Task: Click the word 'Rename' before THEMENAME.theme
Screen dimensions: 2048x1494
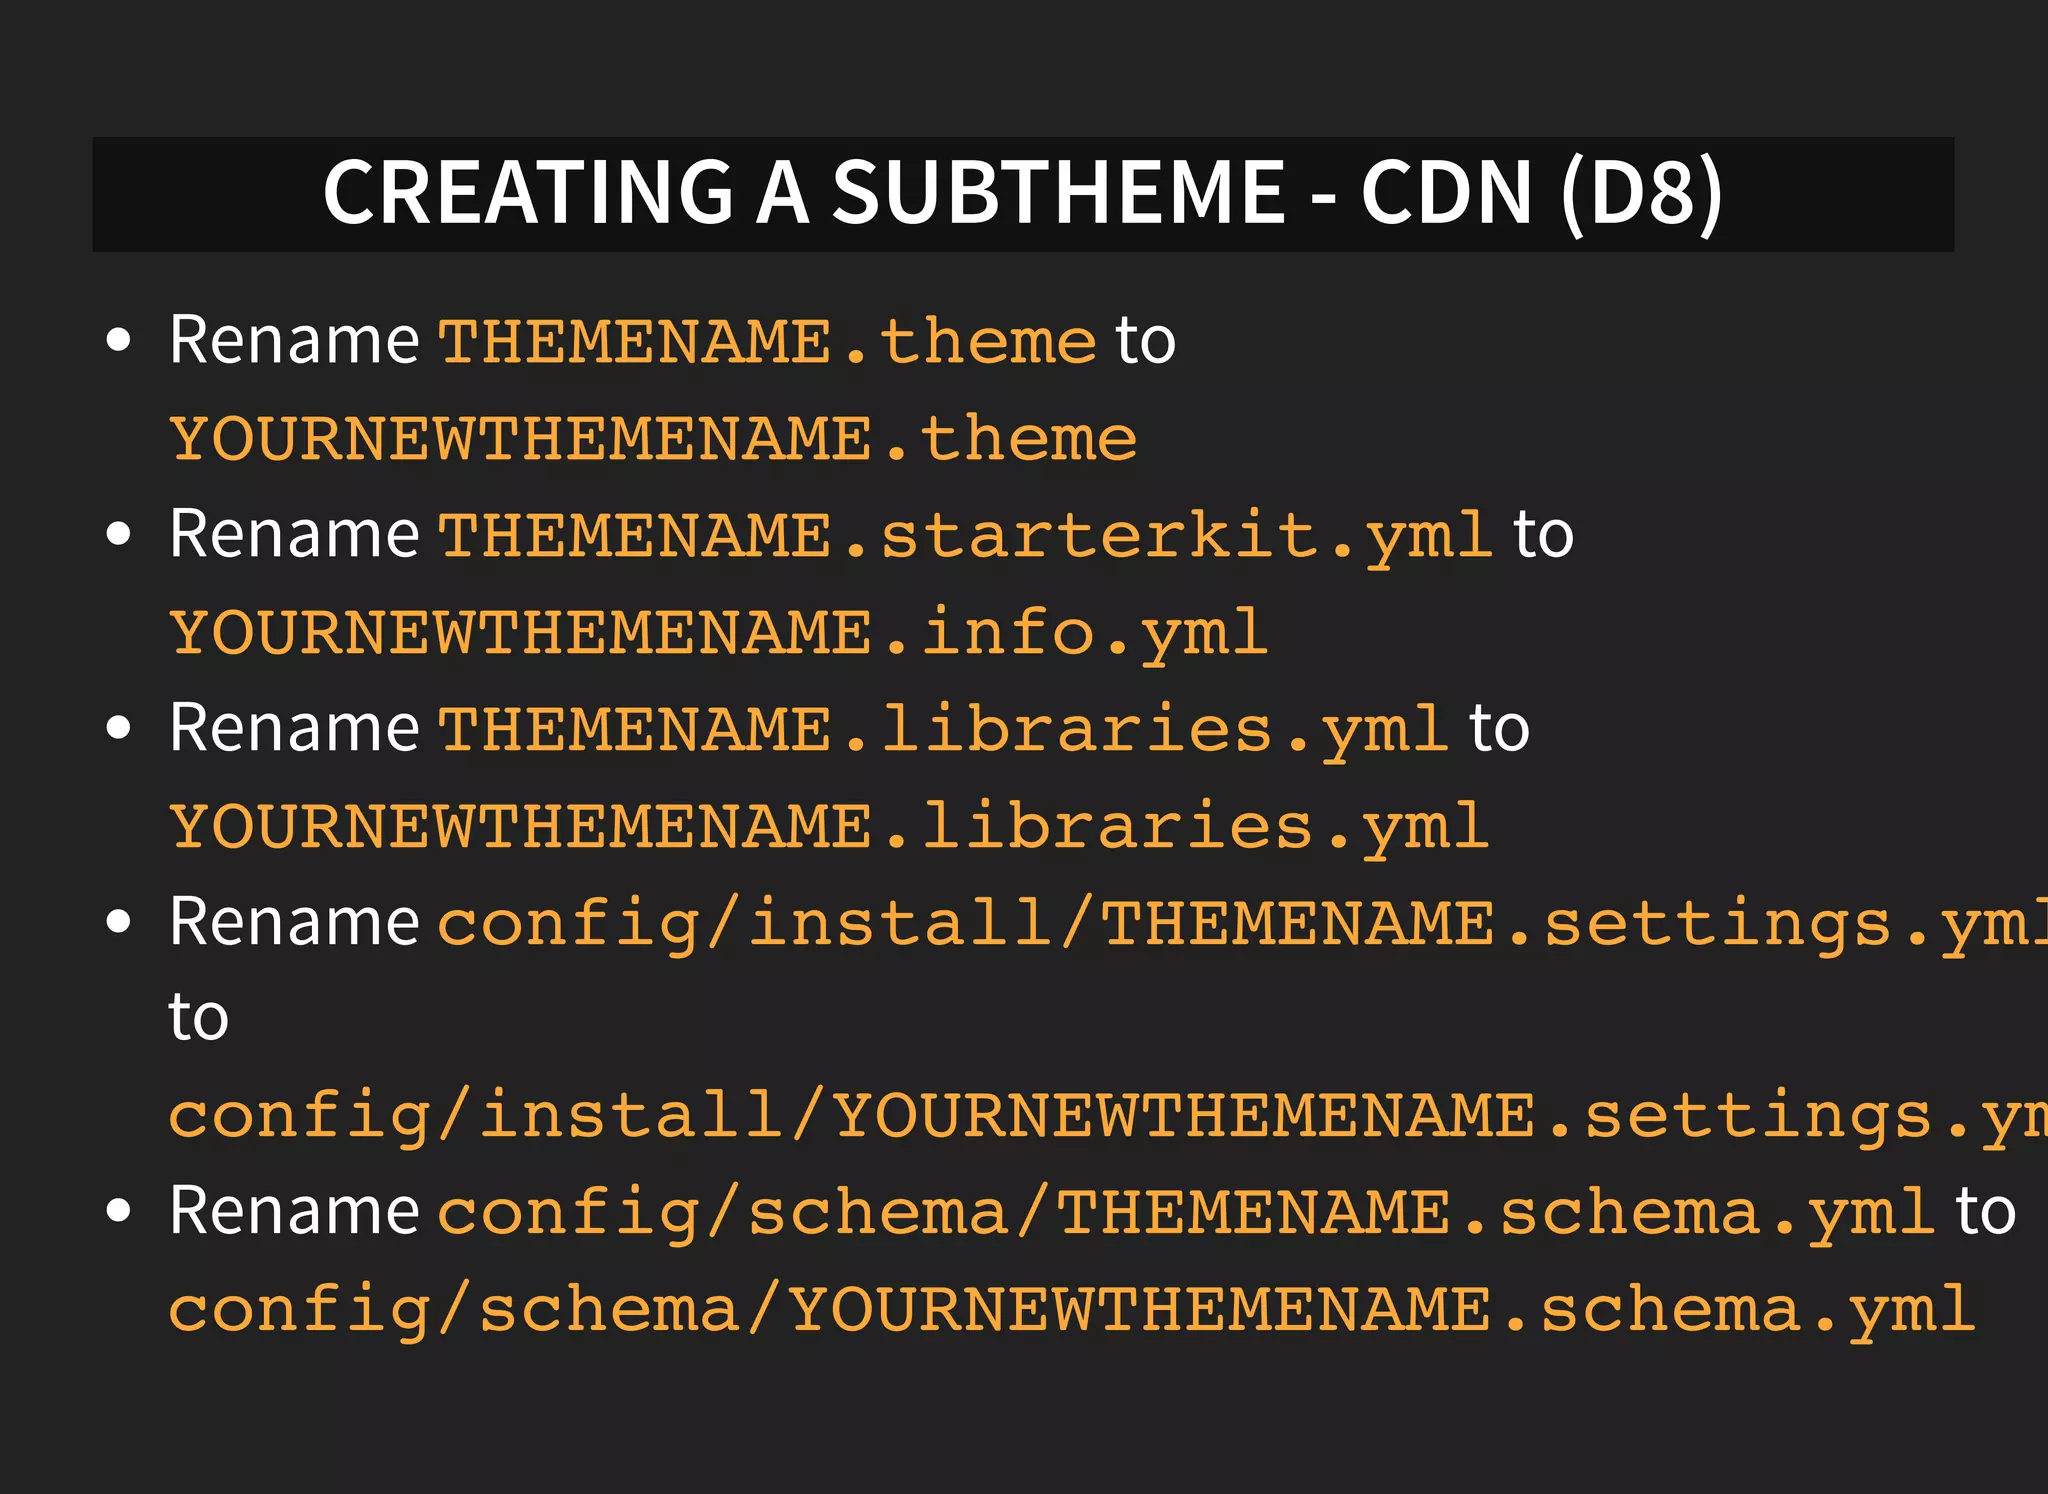Action: pyautogui.click(x=294, y=340)
